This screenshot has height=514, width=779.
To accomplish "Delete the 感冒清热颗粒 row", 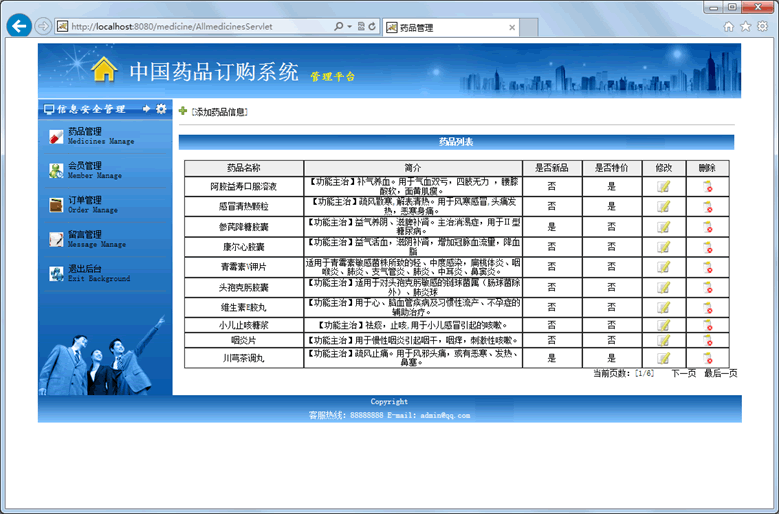I will click(x=707, y=207).
